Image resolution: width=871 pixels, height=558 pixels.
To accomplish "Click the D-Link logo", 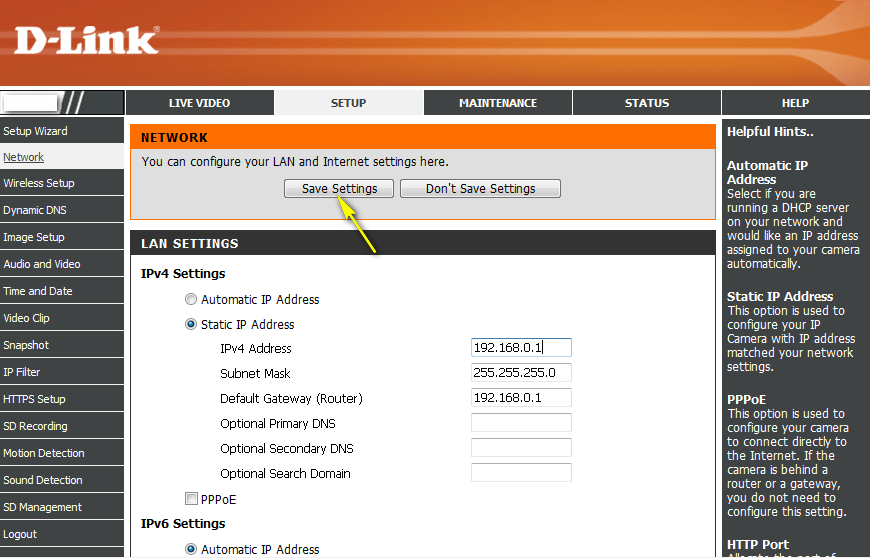I will click(86, 40).
